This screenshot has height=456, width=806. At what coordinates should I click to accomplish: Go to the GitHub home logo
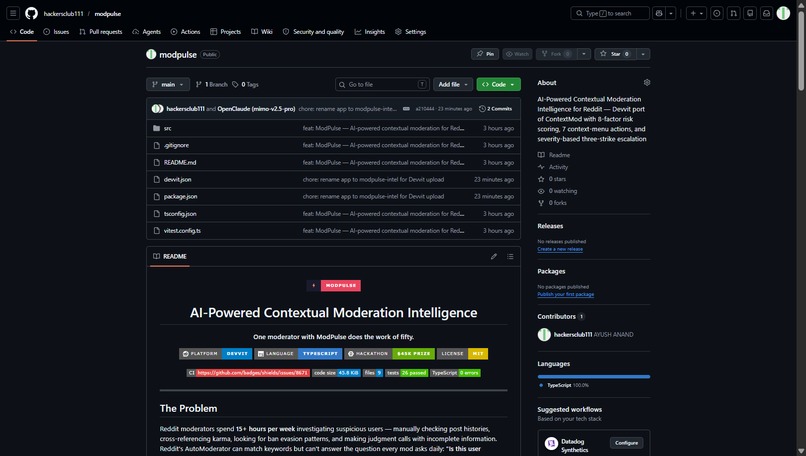pyautogui.click(x=31, y=13)
